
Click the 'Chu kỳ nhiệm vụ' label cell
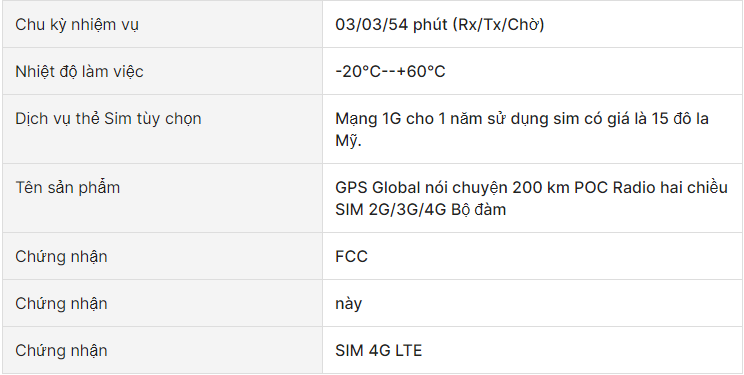pos(162,24)
